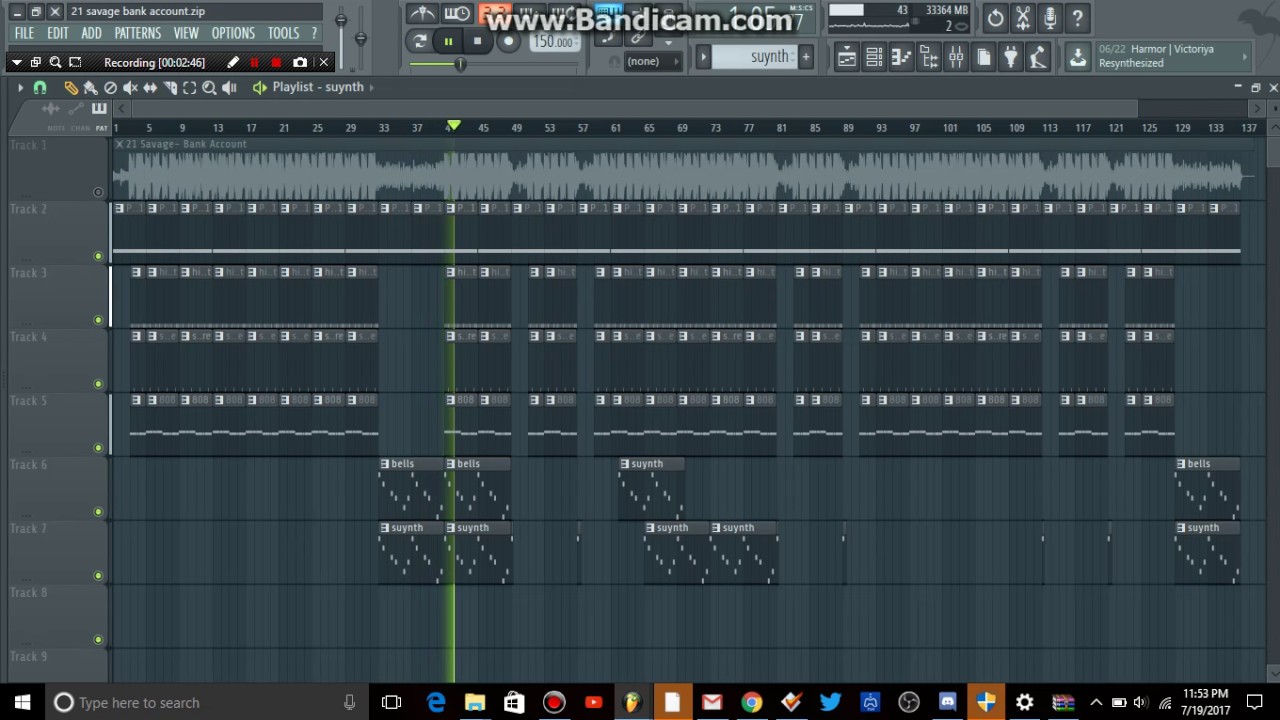This screenshot has width=1280, height=720.
Task: Click the Windows Start button
Action: [22, 702]
